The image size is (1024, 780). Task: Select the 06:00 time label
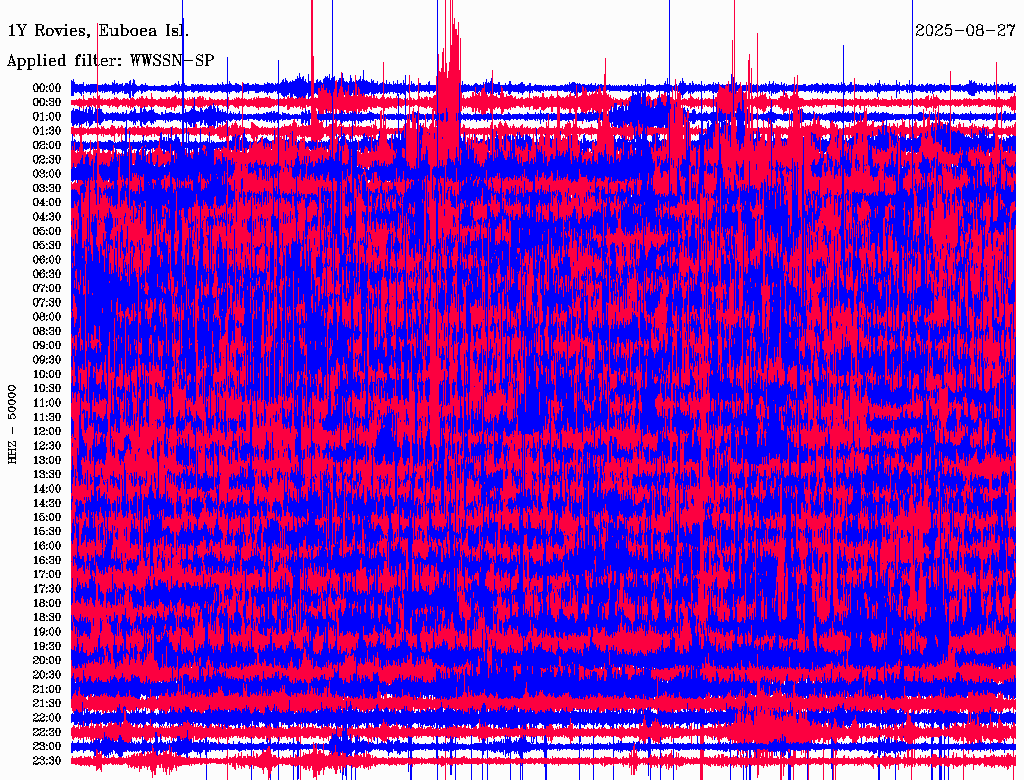47,259
